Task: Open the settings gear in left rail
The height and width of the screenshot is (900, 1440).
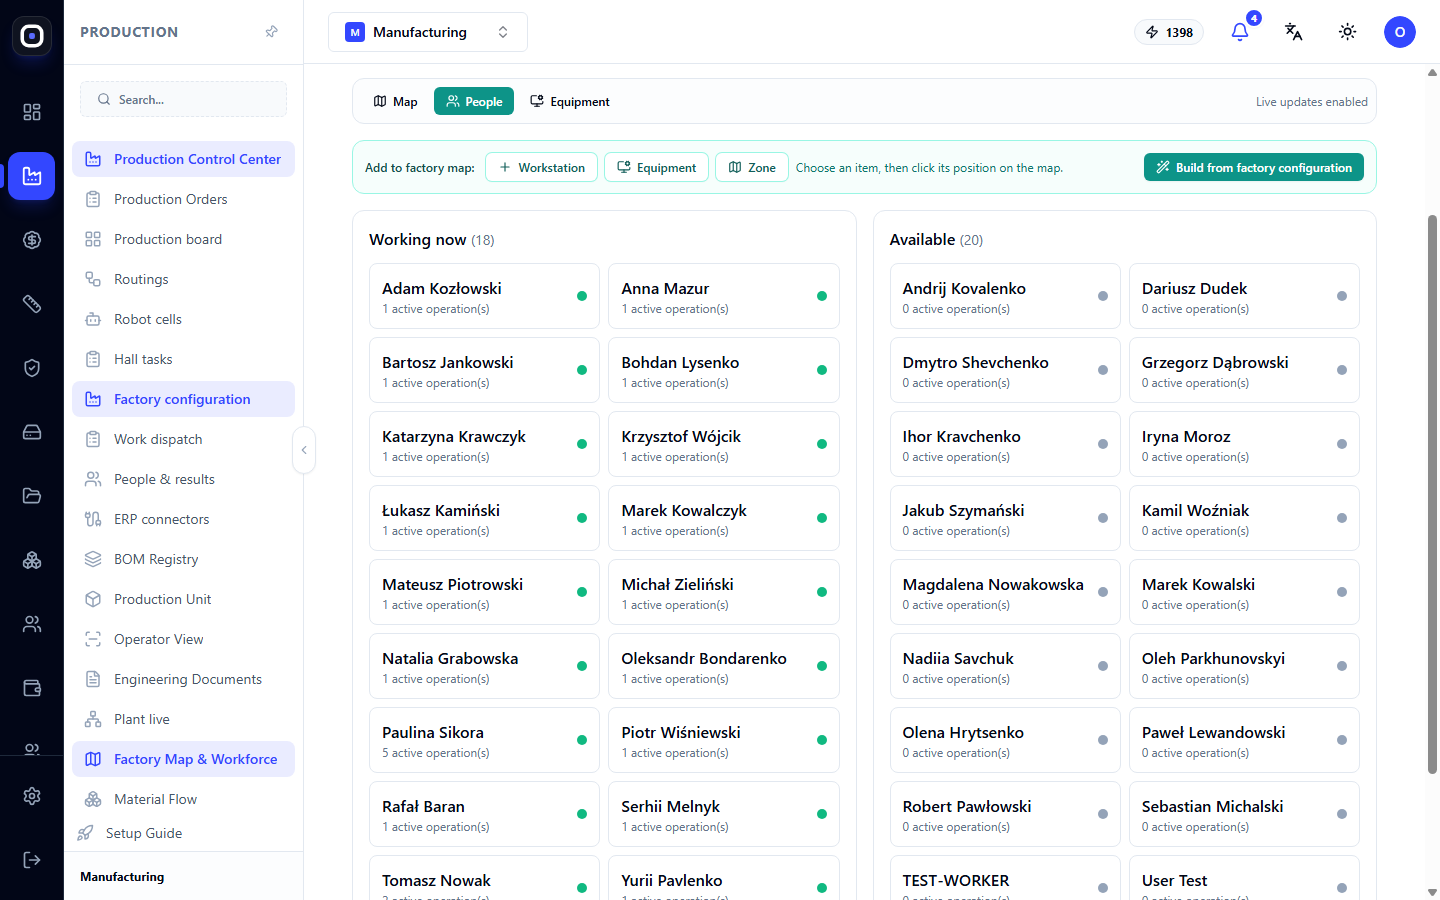Action: [x=32, y=796]
